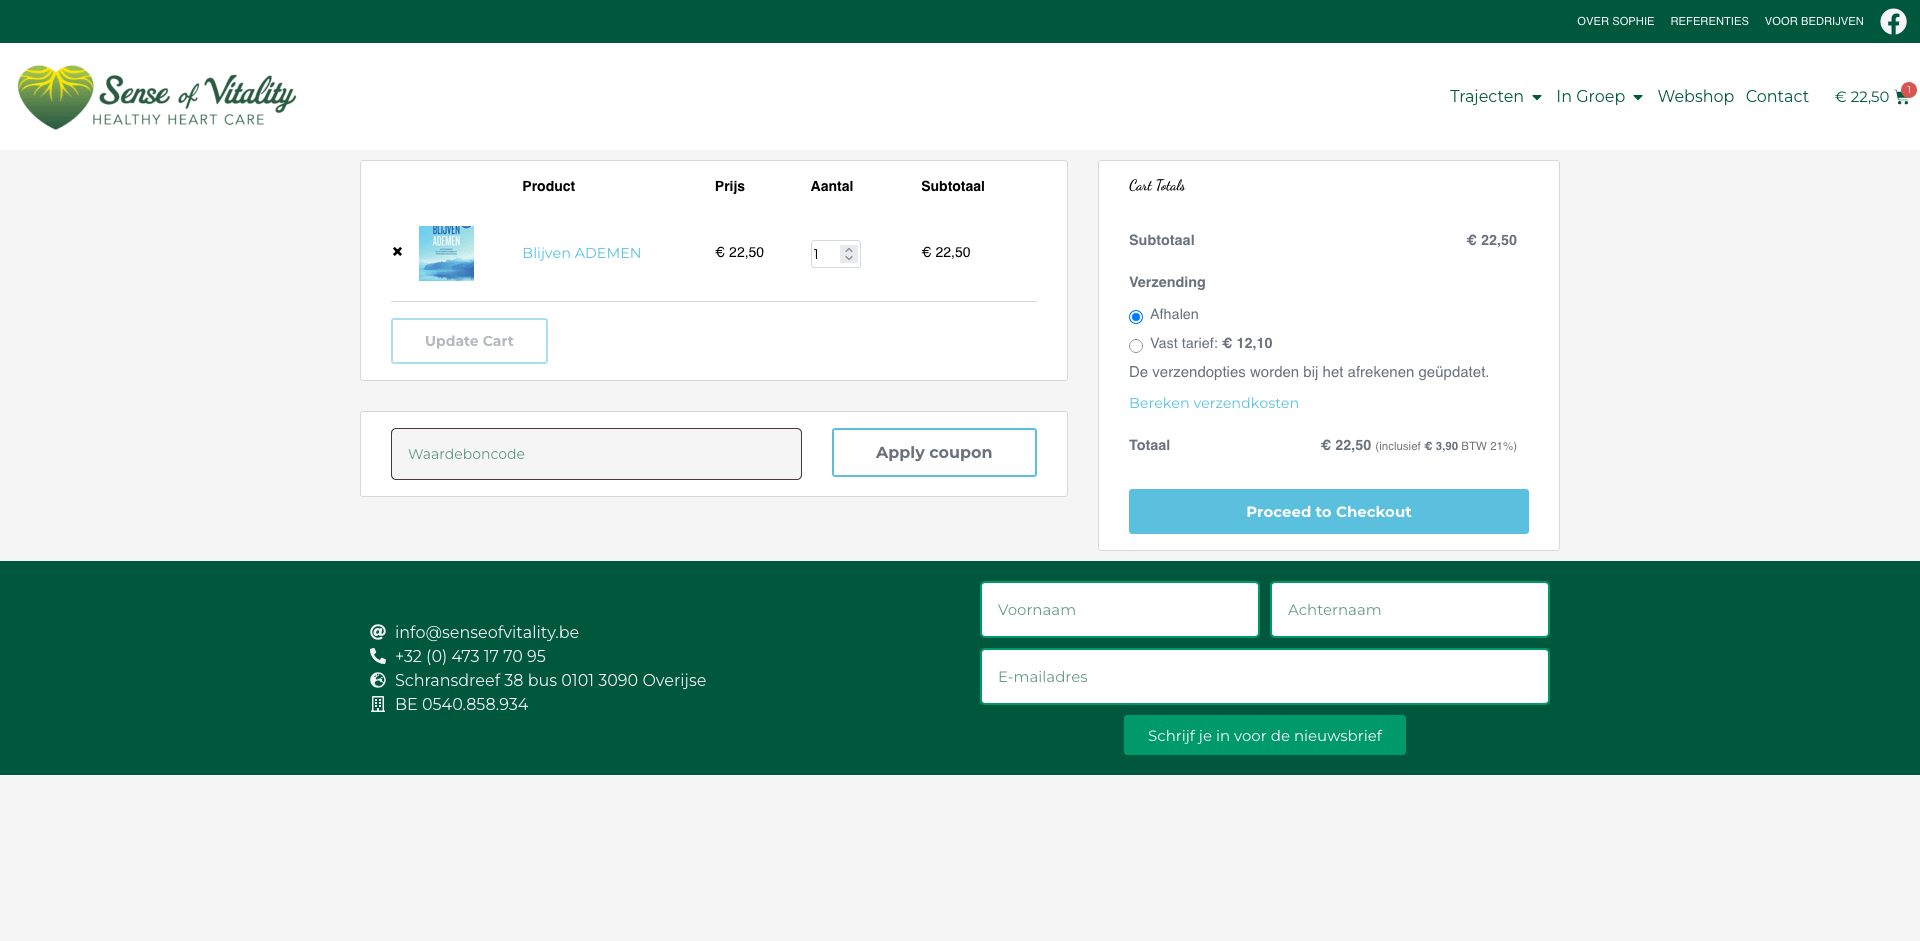Open Voor Bedrijven page
This screenshot has width=1920, height=941.
point(1814,21)
